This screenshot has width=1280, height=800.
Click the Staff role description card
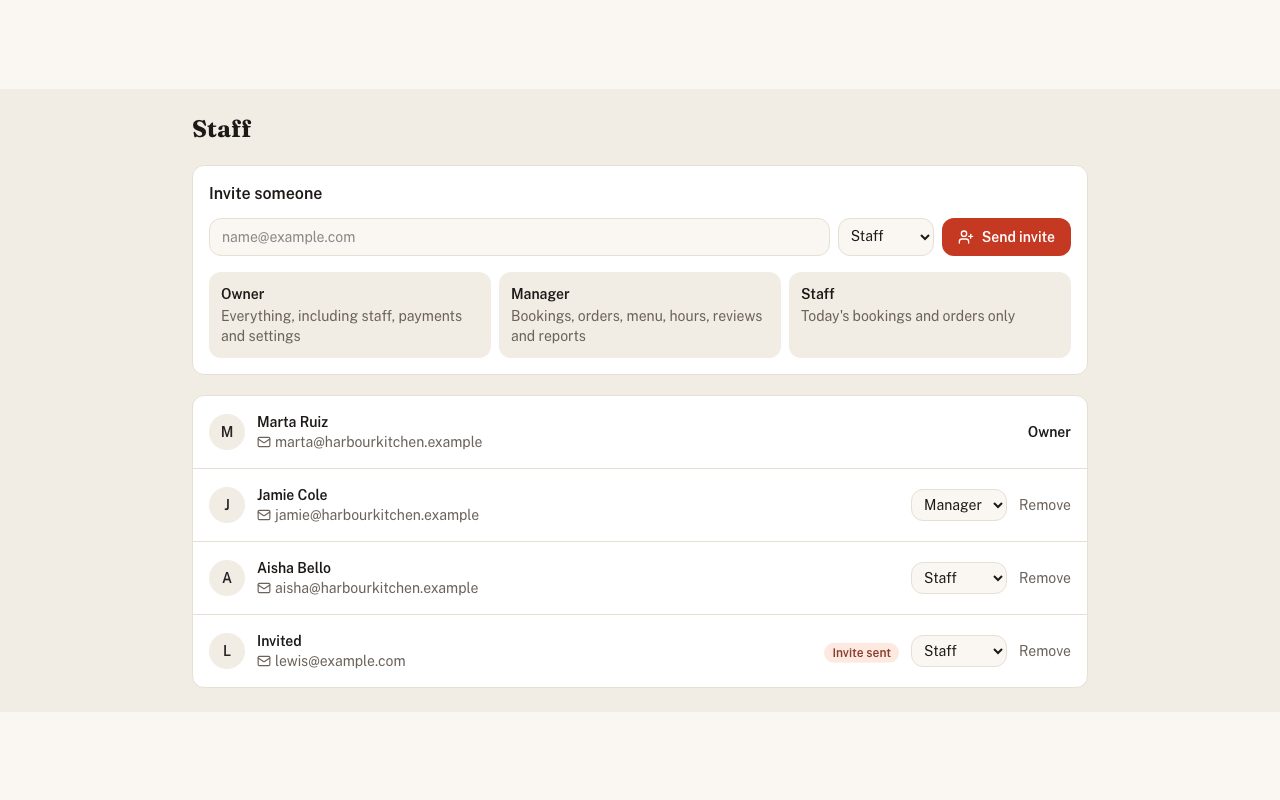click(930, 315)
